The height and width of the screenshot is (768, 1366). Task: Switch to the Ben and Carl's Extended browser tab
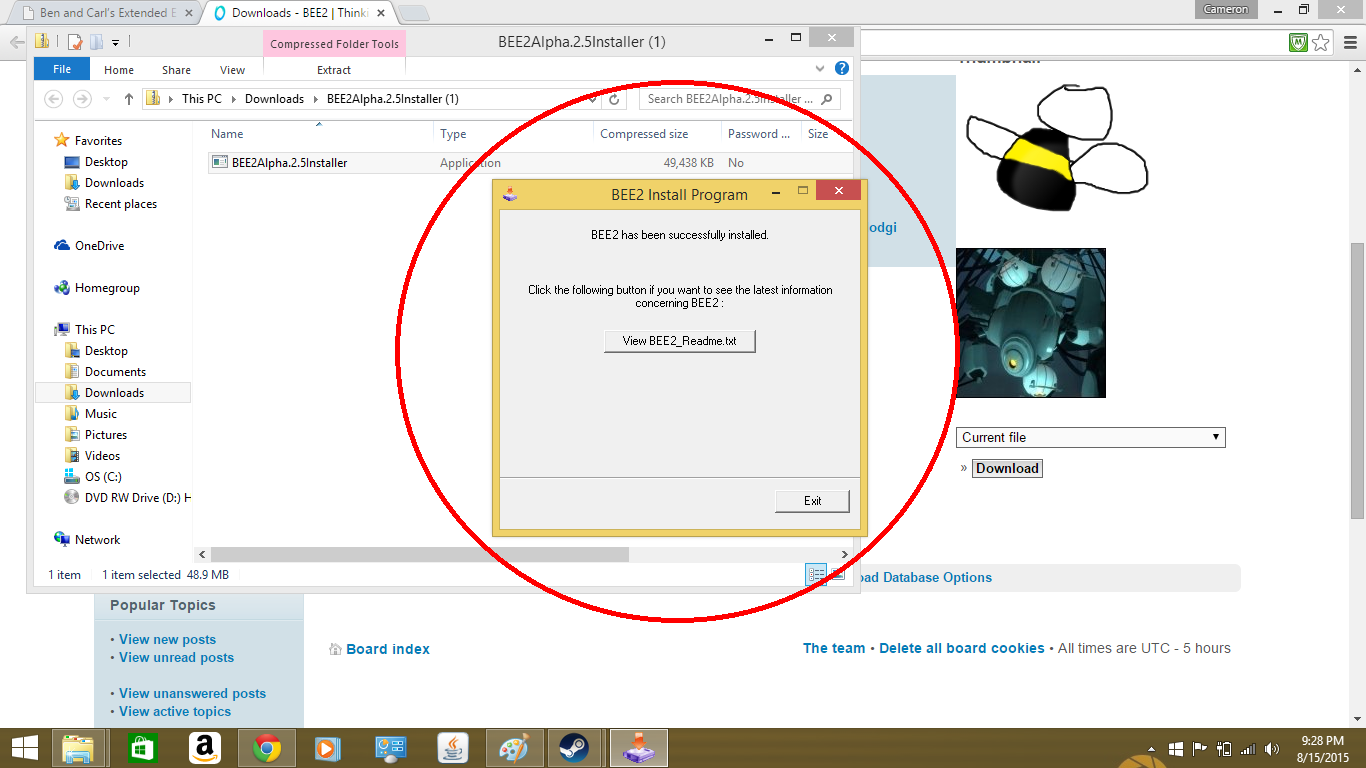pyautogui.click(x=104, y=13)
